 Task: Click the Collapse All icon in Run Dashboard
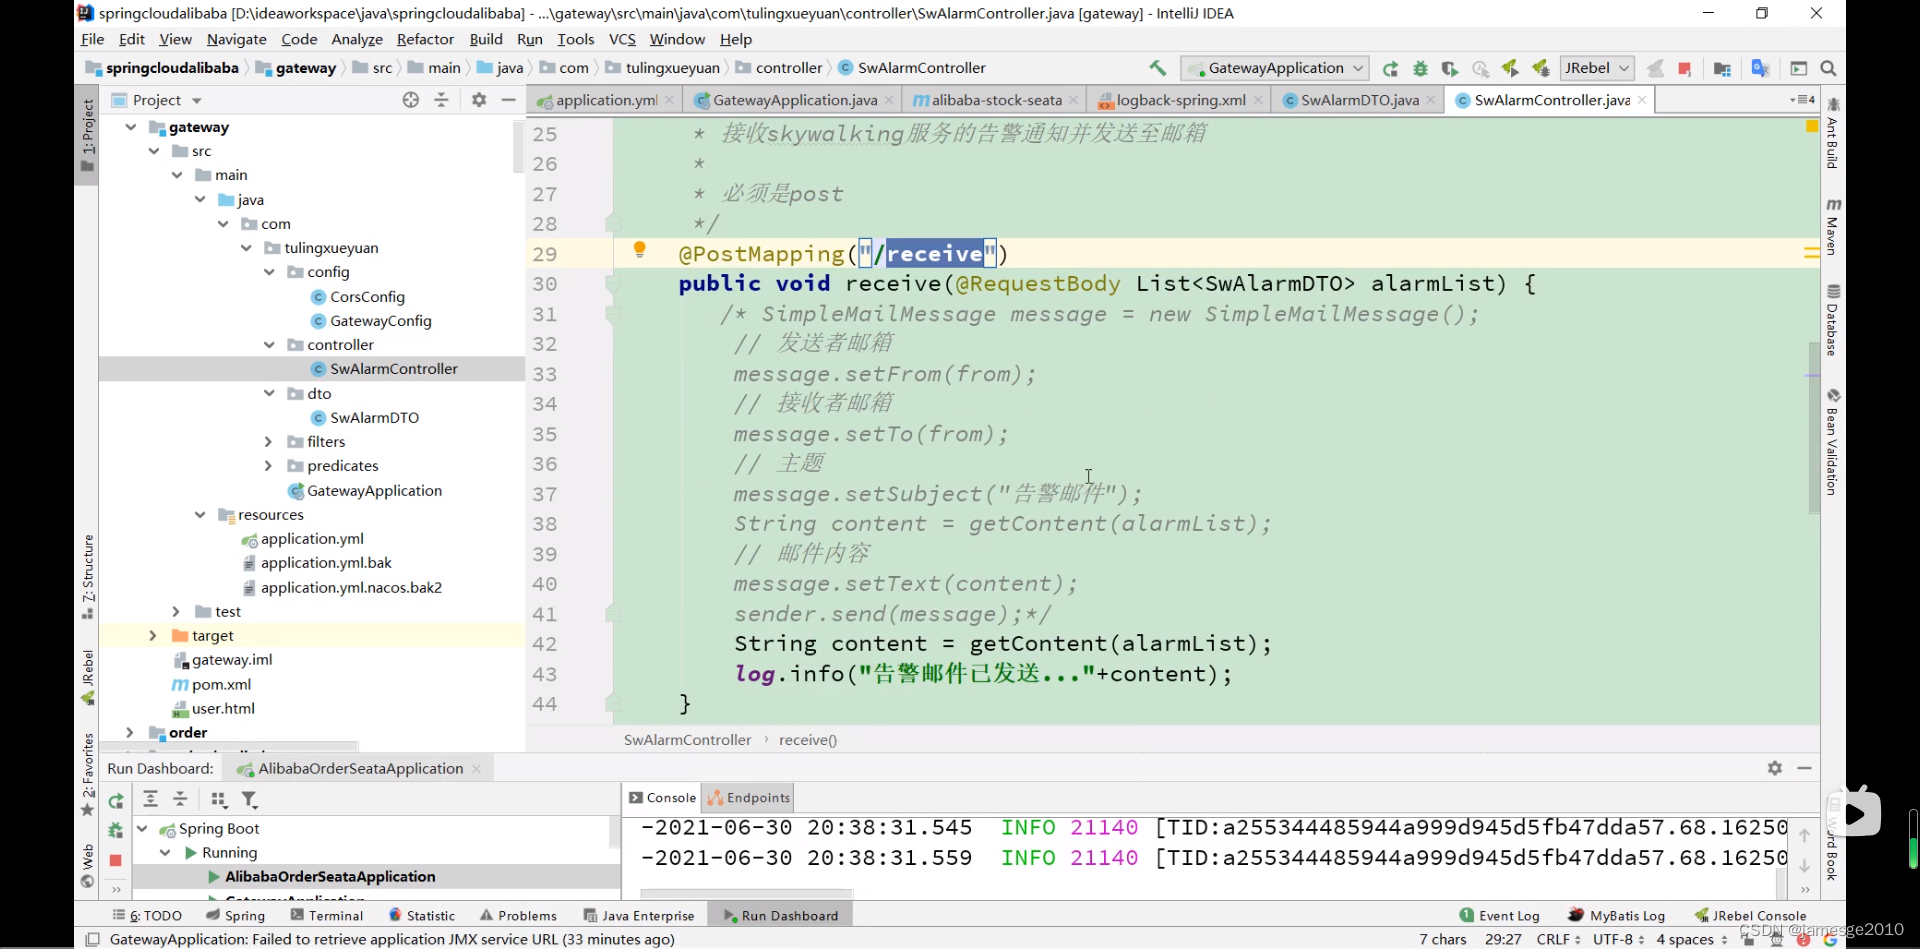tap(180, 799)
